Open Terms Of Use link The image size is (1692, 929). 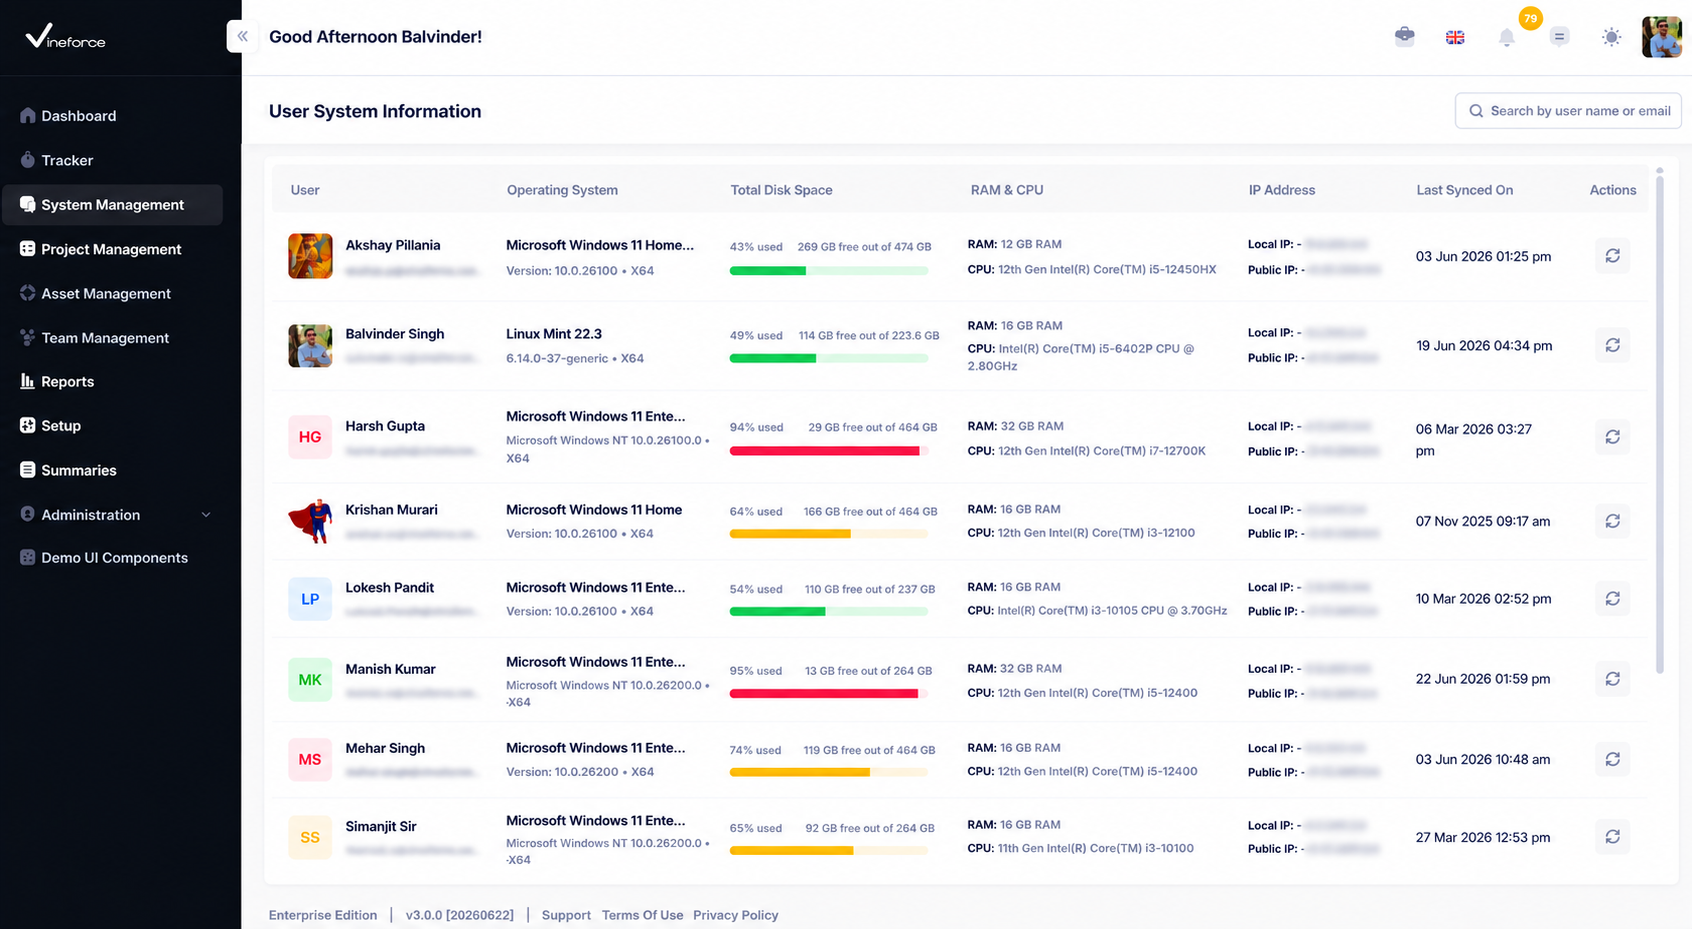click(x=642, y=915)
